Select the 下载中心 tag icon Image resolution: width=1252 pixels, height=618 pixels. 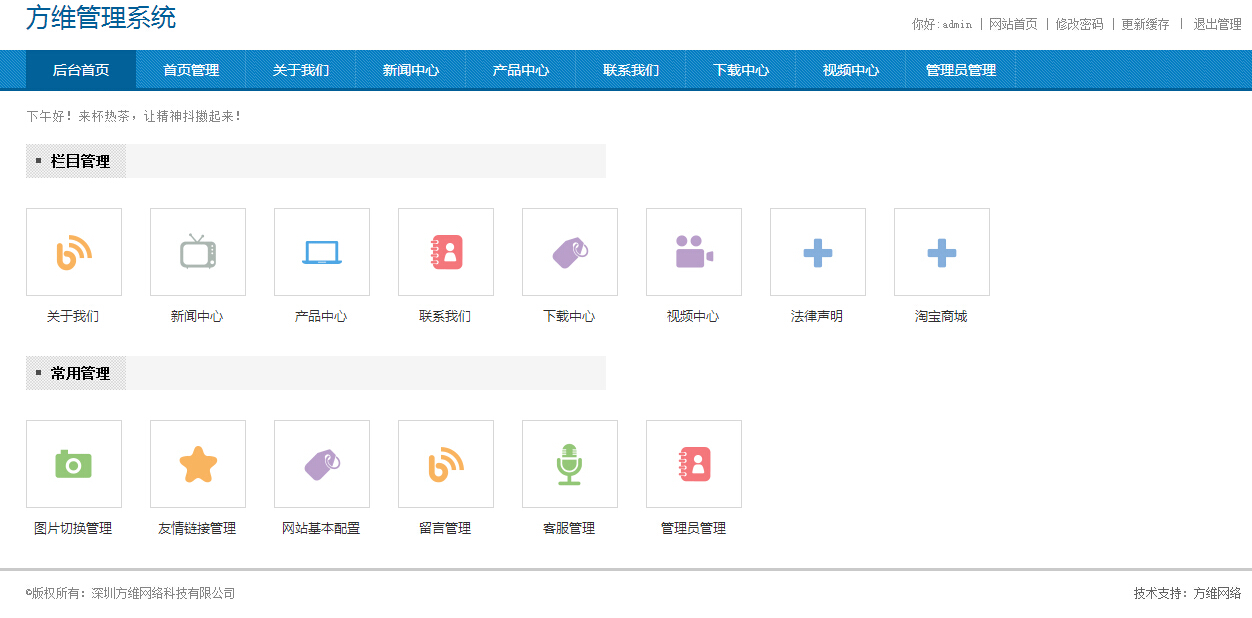pos(570,252)
